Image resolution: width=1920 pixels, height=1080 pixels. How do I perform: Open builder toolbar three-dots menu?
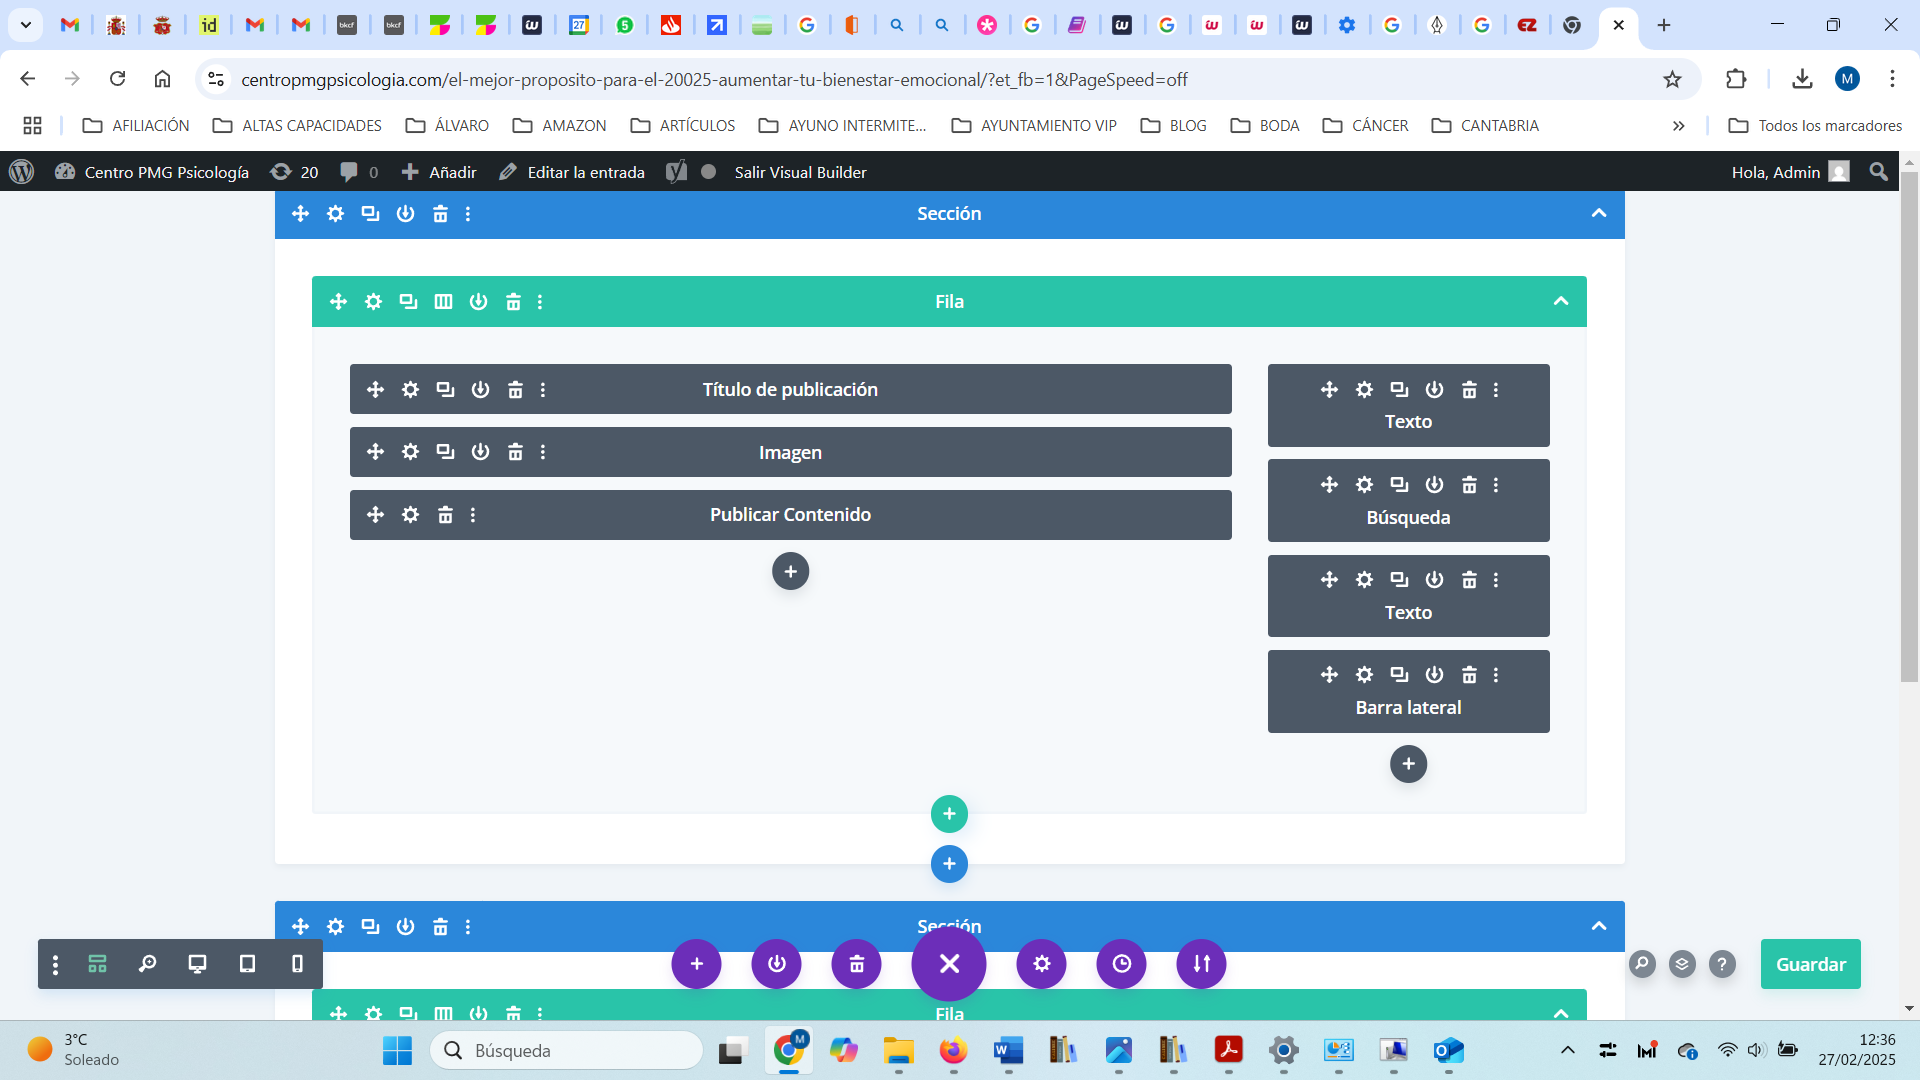55,964
